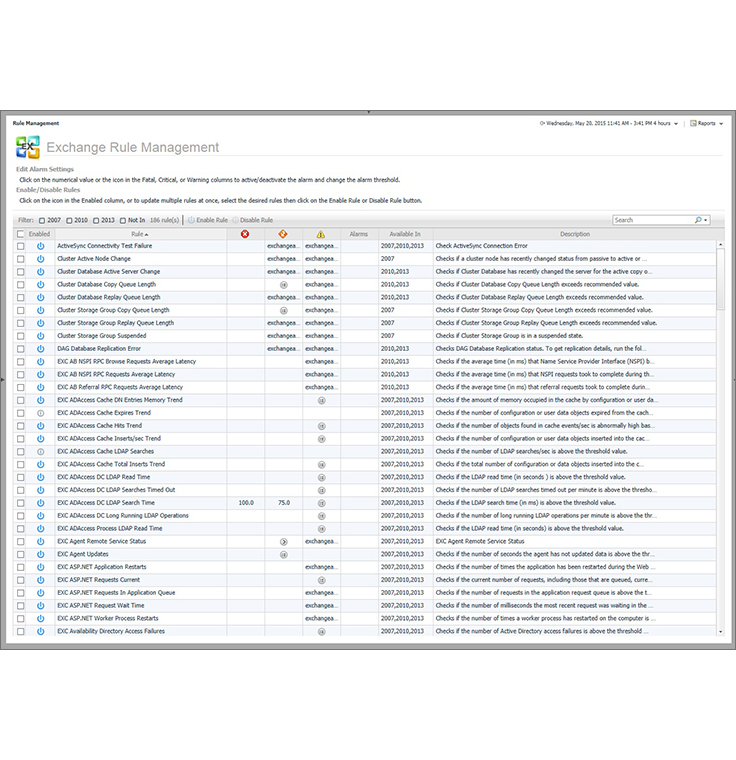Screen dimensions: 736x760
Task: Click warning value for EXC ASP.NET Requests In Application Queue
Action: click(x=320, y=593)
